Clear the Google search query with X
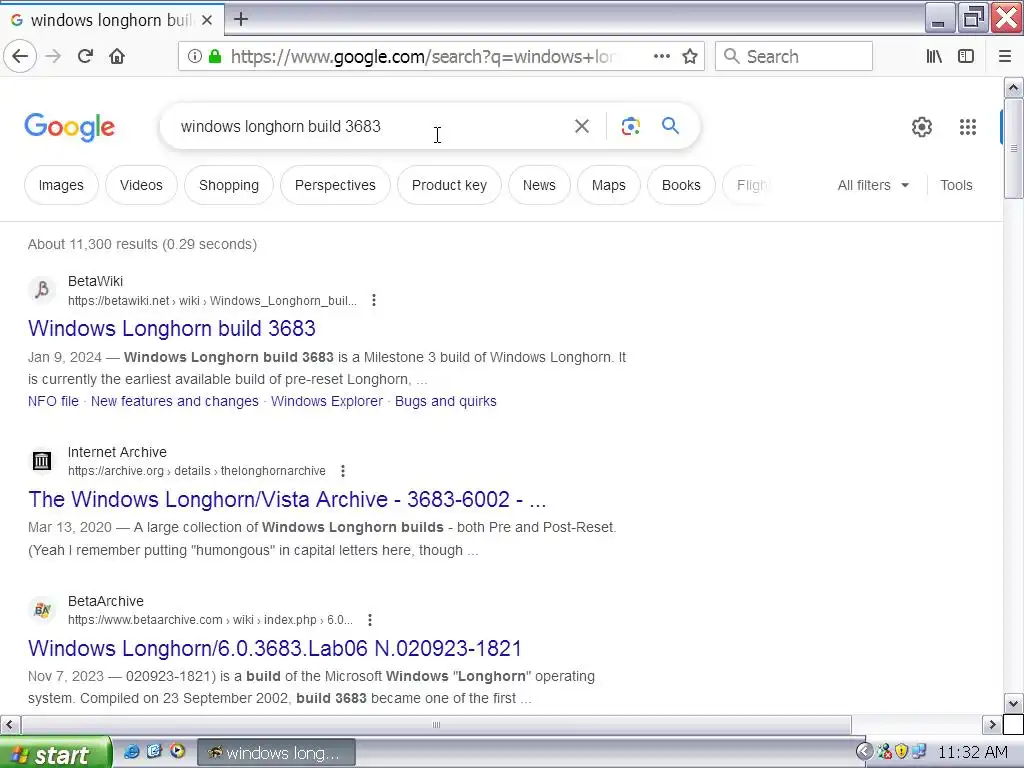Viewport: 1024px width, 768px height. (x=581, y=126)
